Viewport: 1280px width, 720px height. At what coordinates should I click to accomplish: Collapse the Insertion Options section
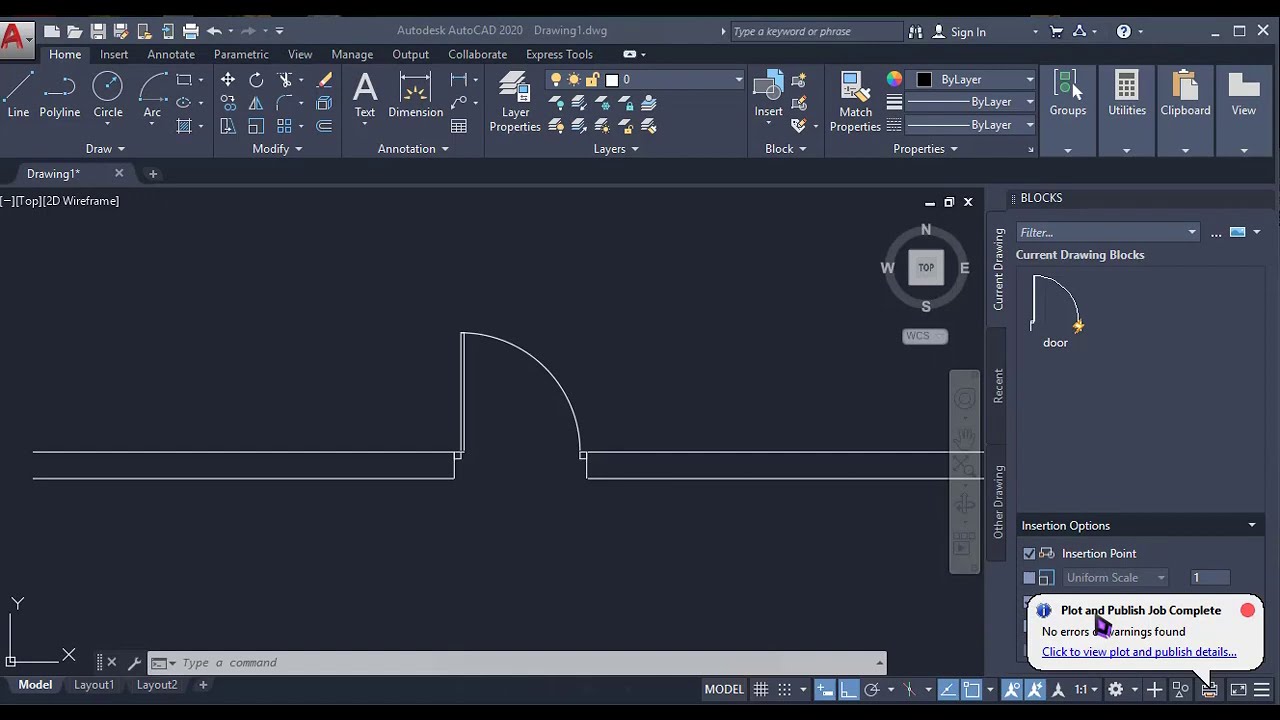point(1252,525)
